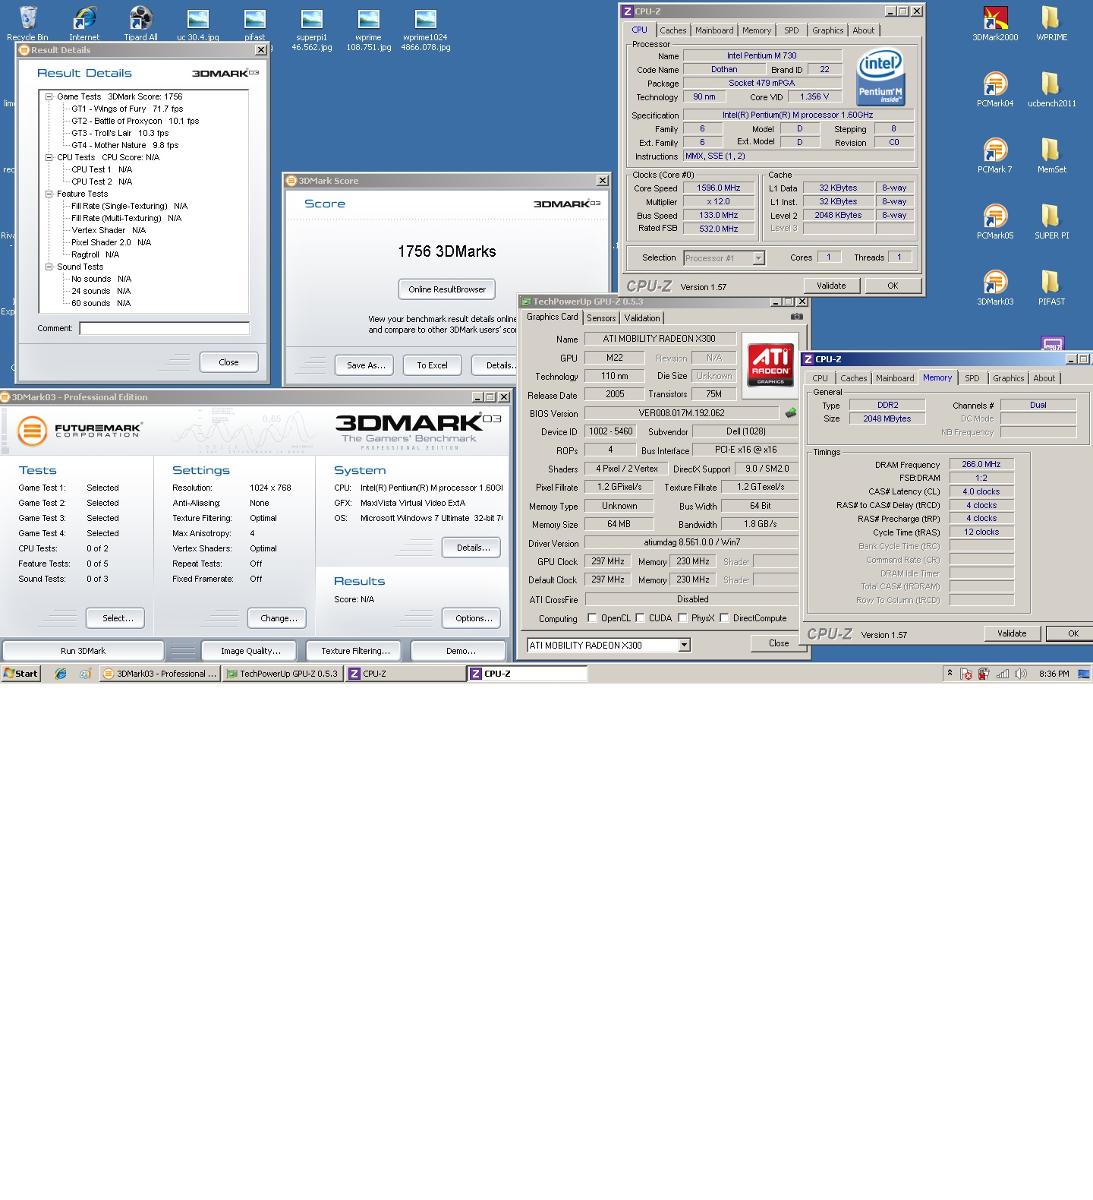Viewport: 1093px width, 1200px height.
Task: Show hidden system tray icons arrow
Action: [949, 674]
